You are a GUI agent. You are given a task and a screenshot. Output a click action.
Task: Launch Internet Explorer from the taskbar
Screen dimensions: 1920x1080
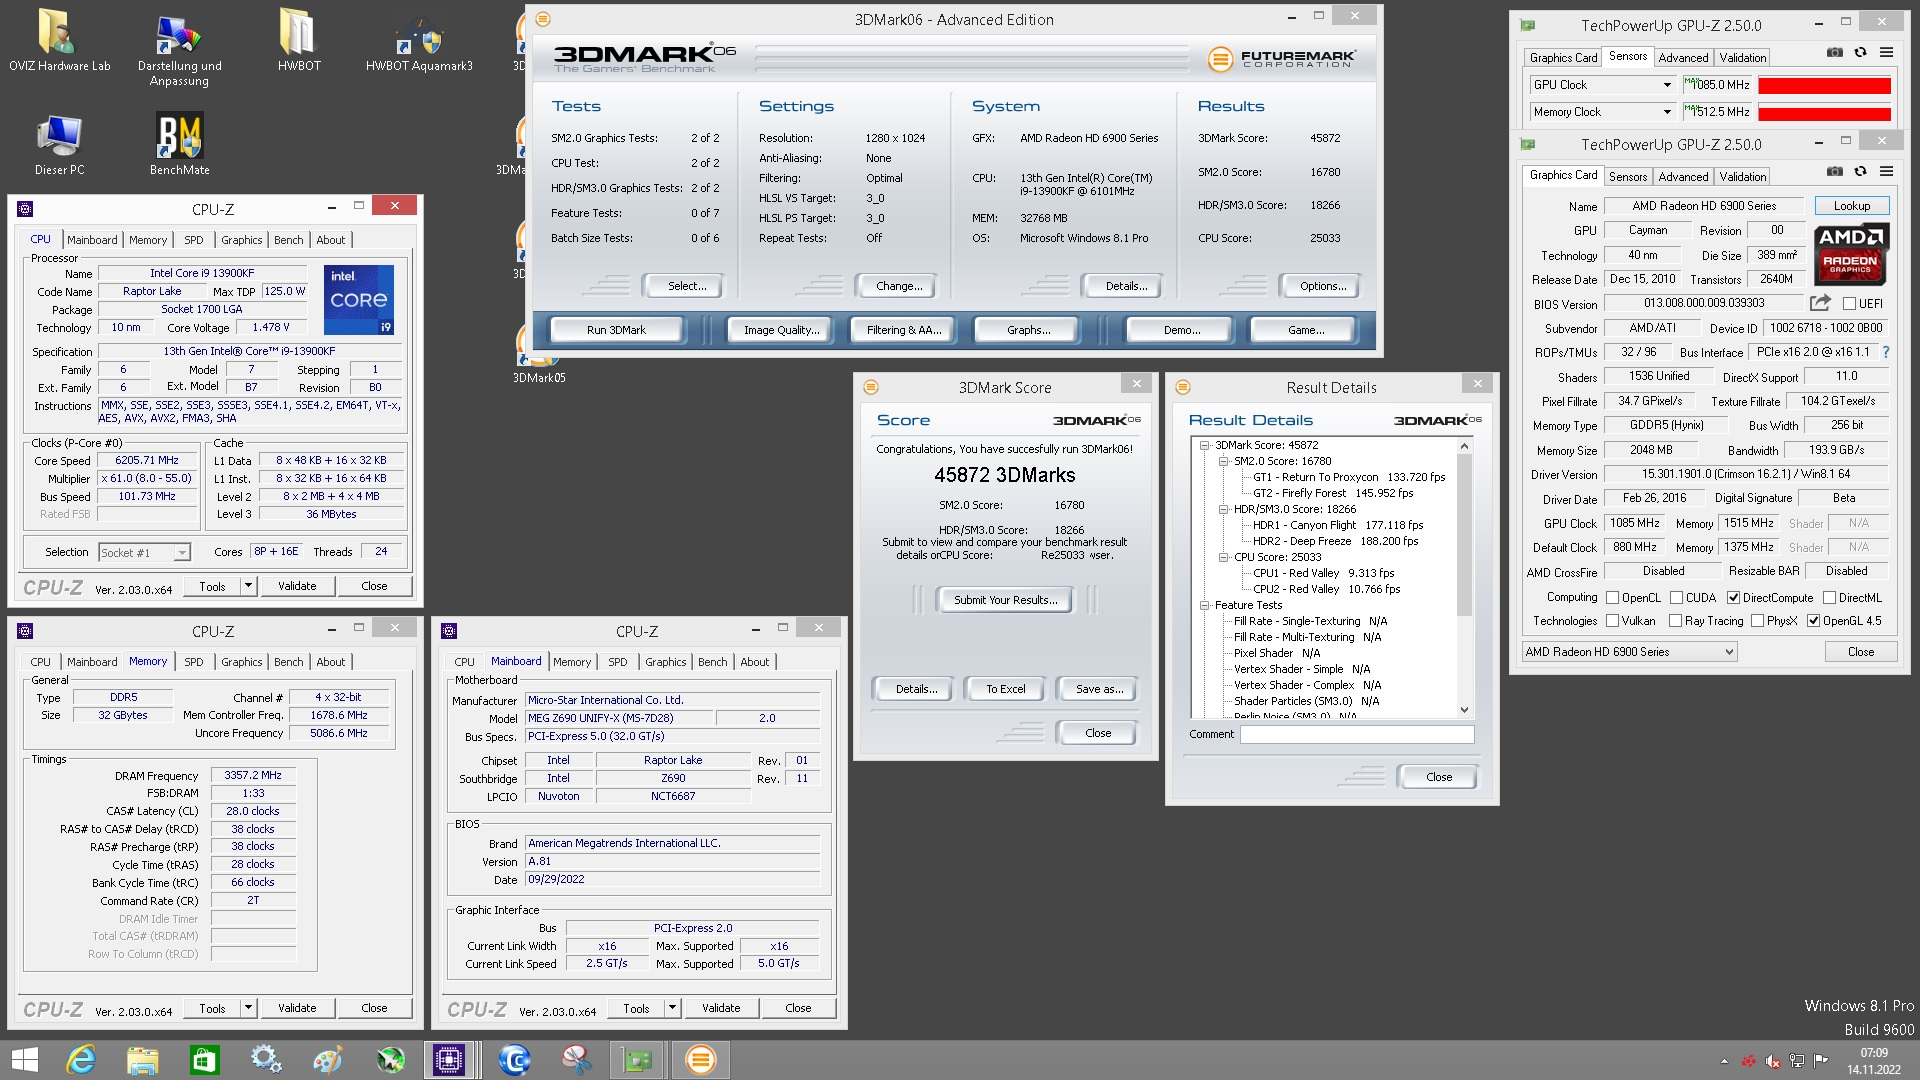tap(80, 1060)
